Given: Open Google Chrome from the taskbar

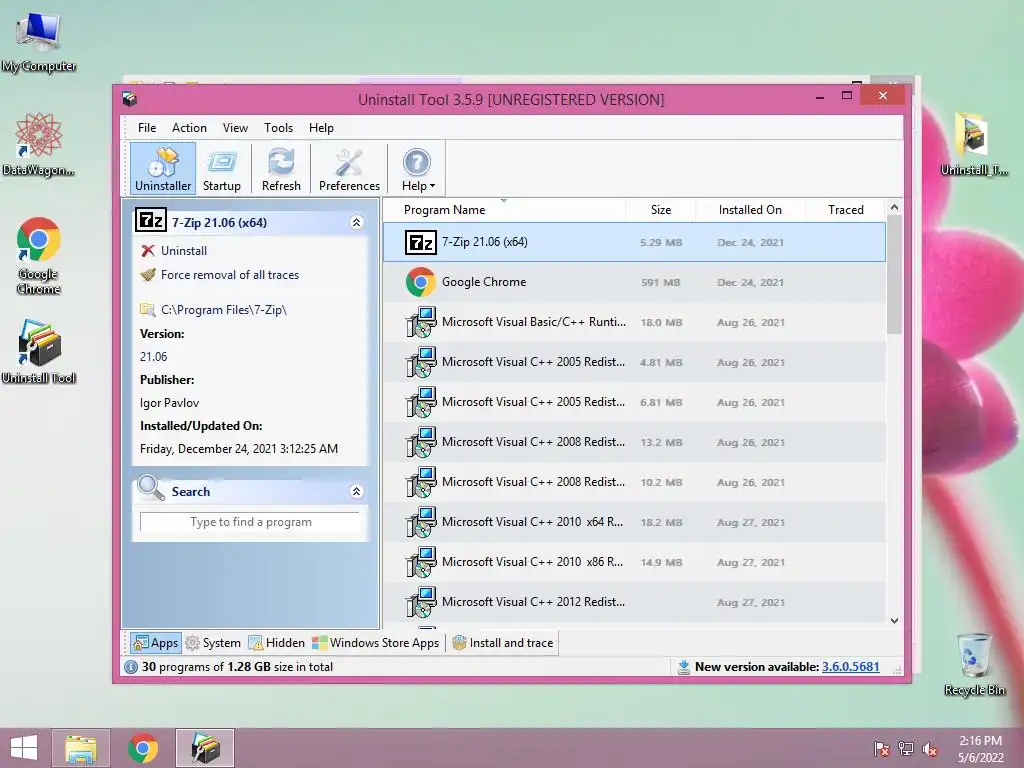Looking at the screenshot, I should pyautogui.click(x=143, y=748).
